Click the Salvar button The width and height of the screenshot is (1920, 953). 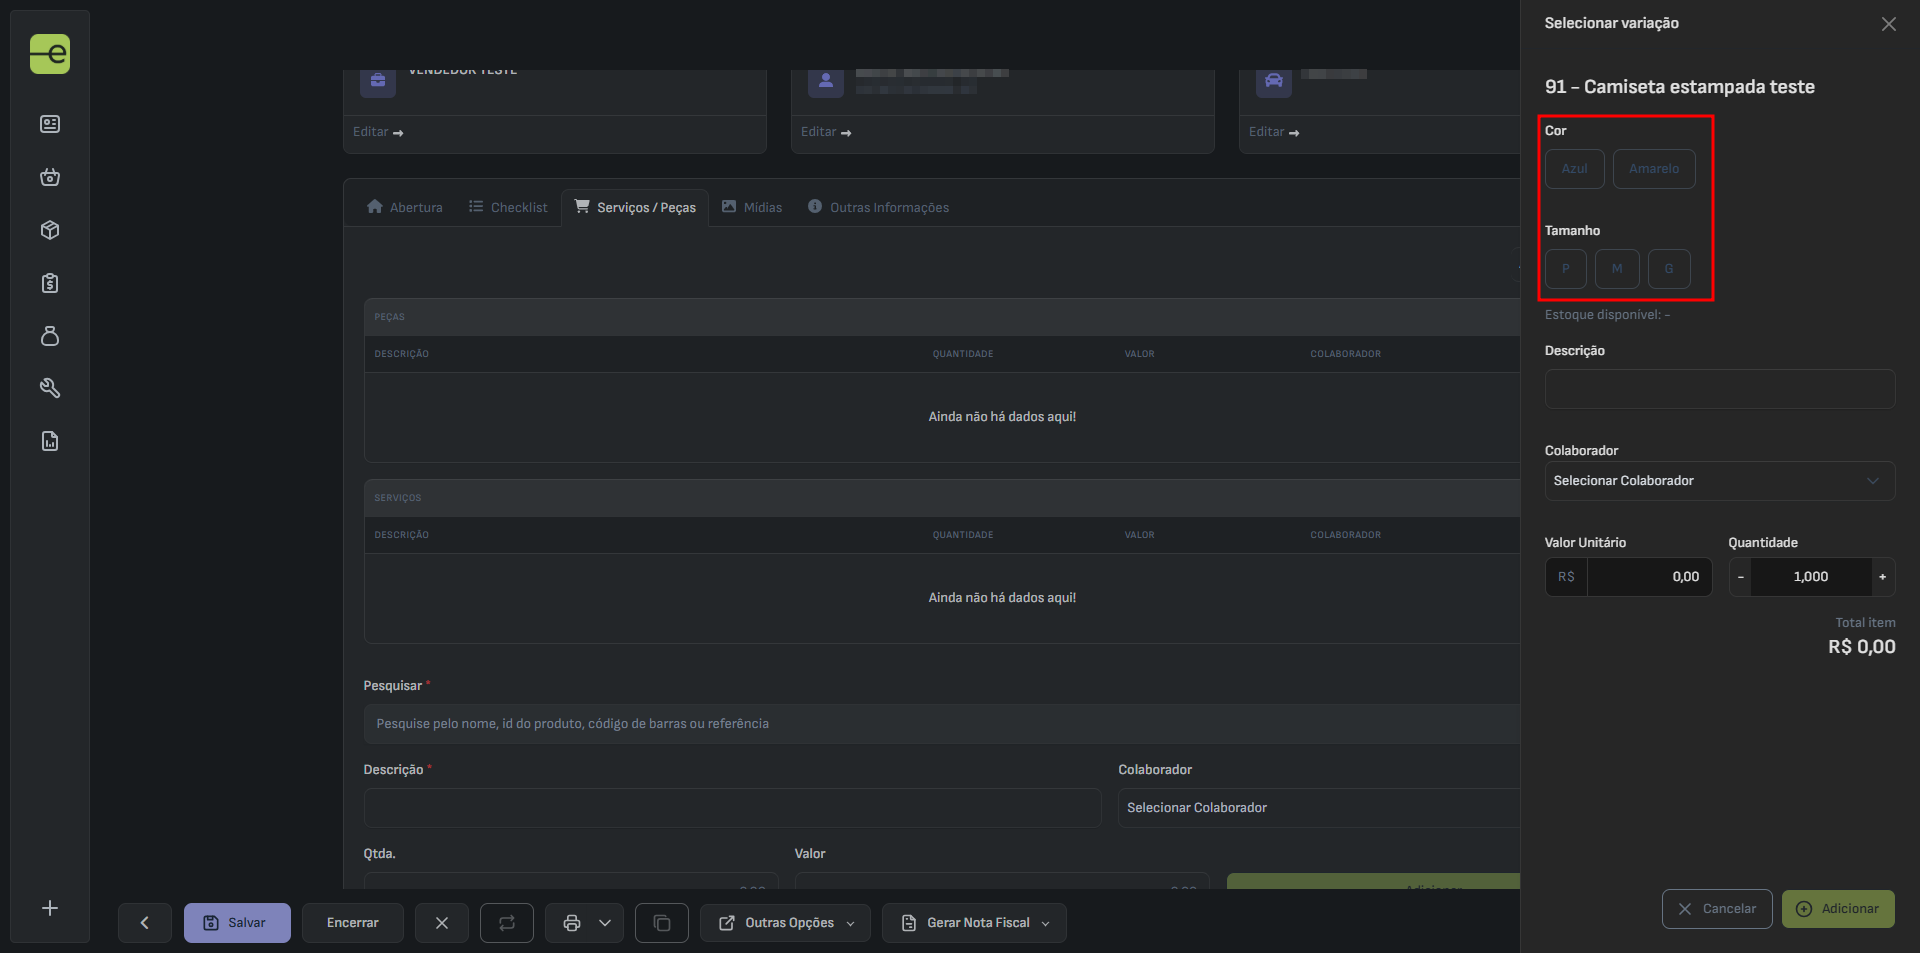237,923
